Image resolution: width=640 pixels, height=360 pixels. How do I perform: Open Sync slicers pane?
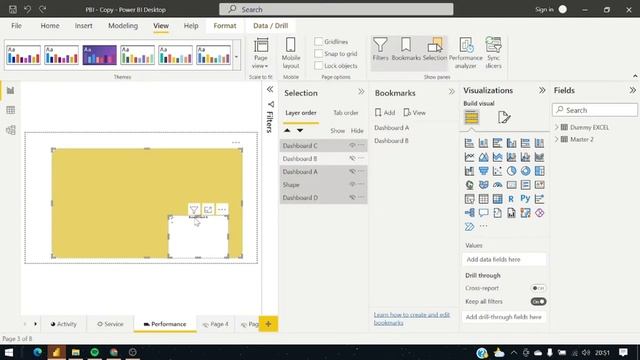point(493,53)
